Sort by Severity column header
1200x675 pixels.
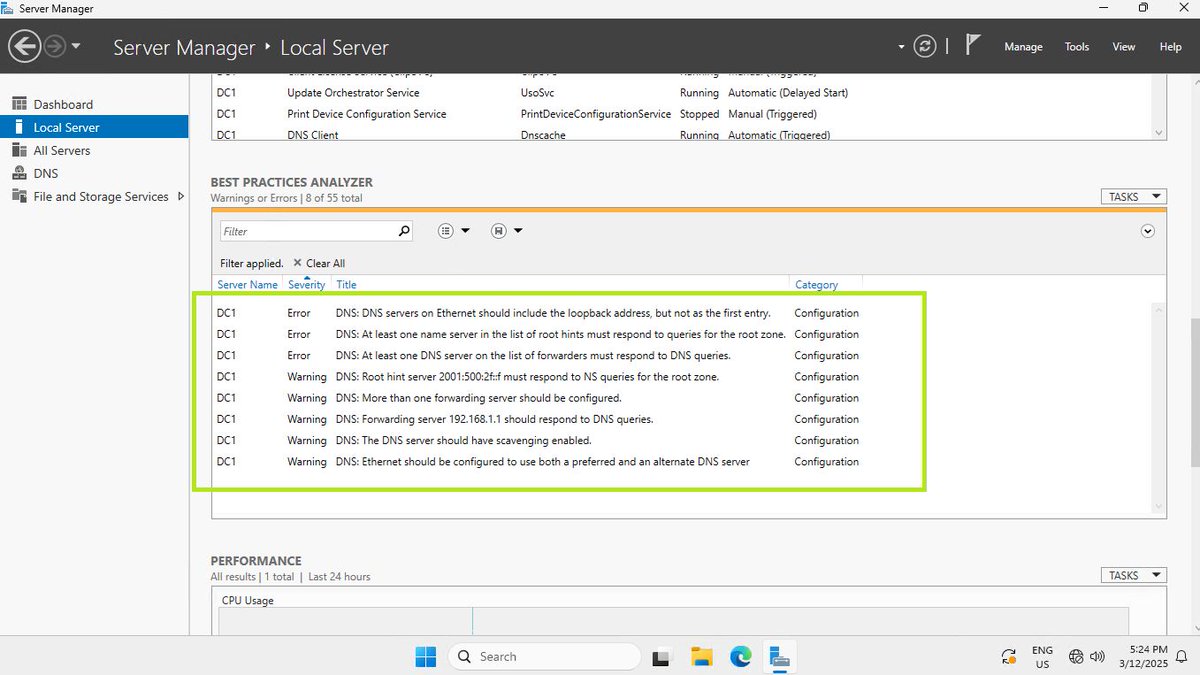[306, 285]
